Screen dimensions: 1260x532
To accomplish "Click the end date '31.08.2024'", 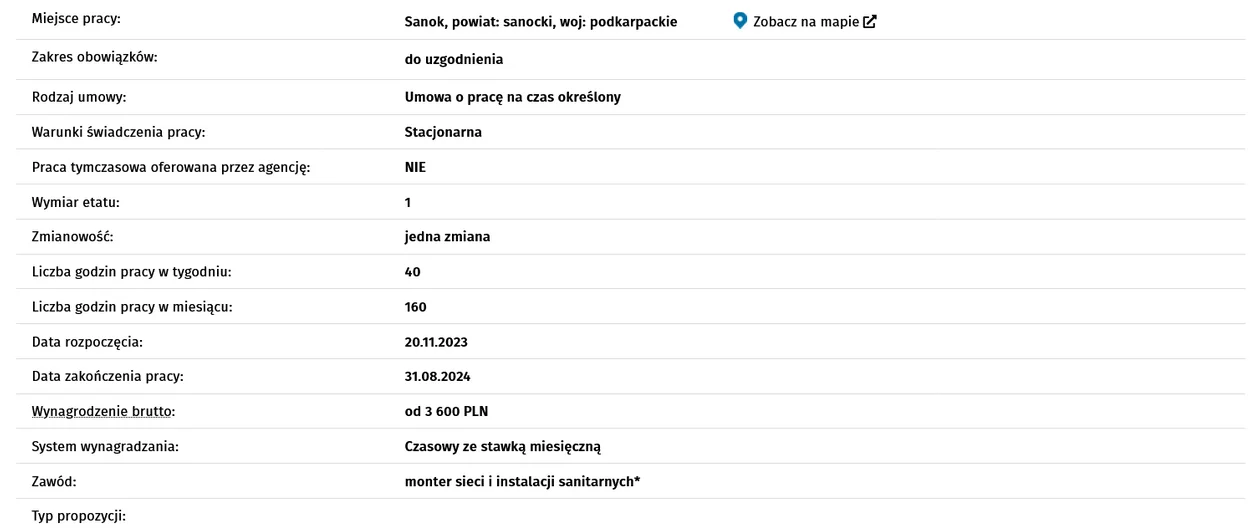I will coord(437,377).
